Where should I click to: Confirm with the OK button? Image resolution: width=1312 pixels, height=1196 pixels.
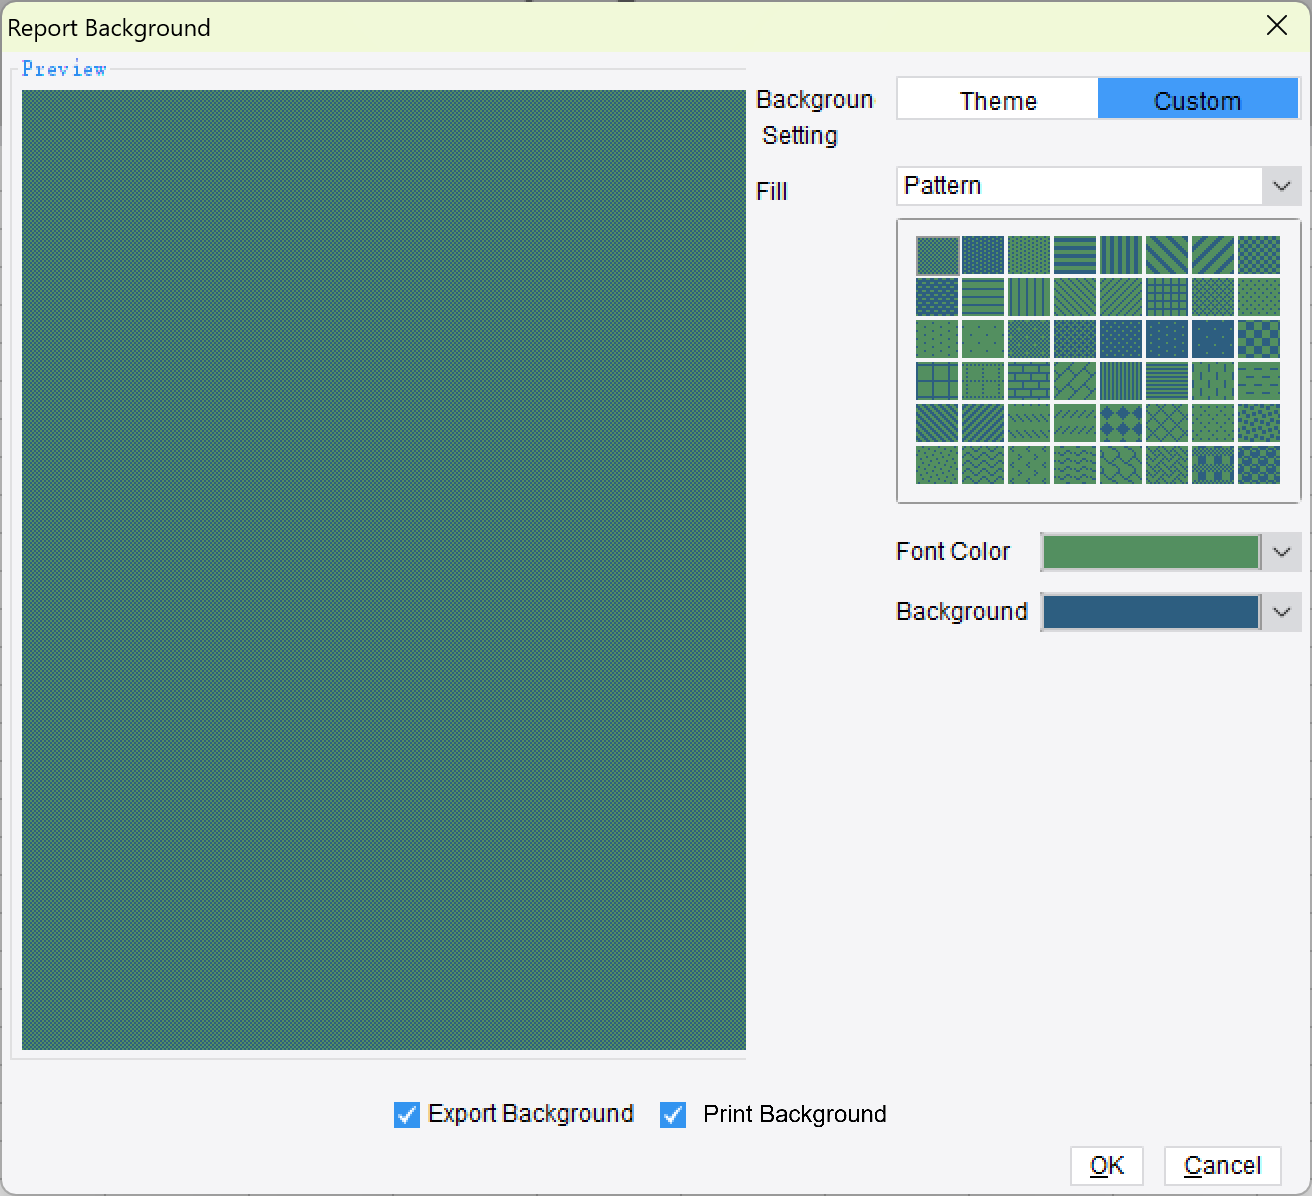point(1106,1166)
